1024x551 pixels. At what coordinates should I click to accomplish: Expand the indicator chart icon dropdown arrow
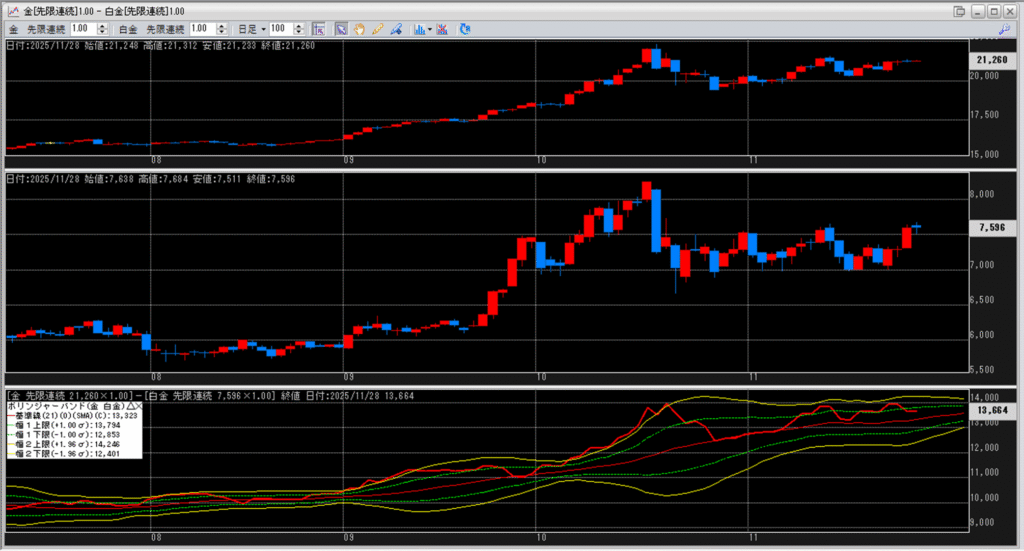point(429,29)
